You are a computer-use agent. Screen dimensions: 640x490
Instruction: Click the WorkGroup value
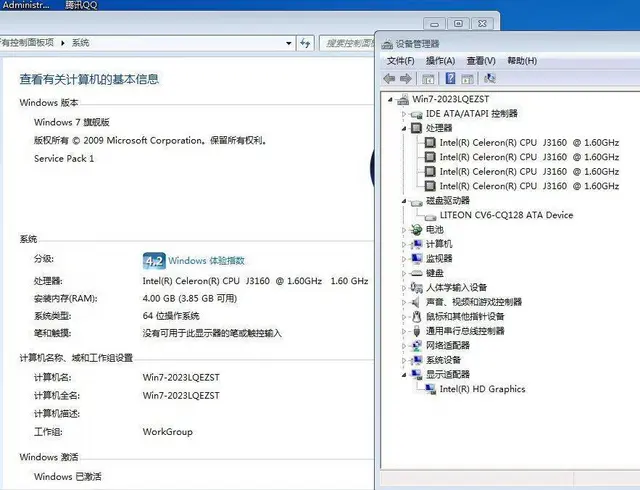click(167, 432)
